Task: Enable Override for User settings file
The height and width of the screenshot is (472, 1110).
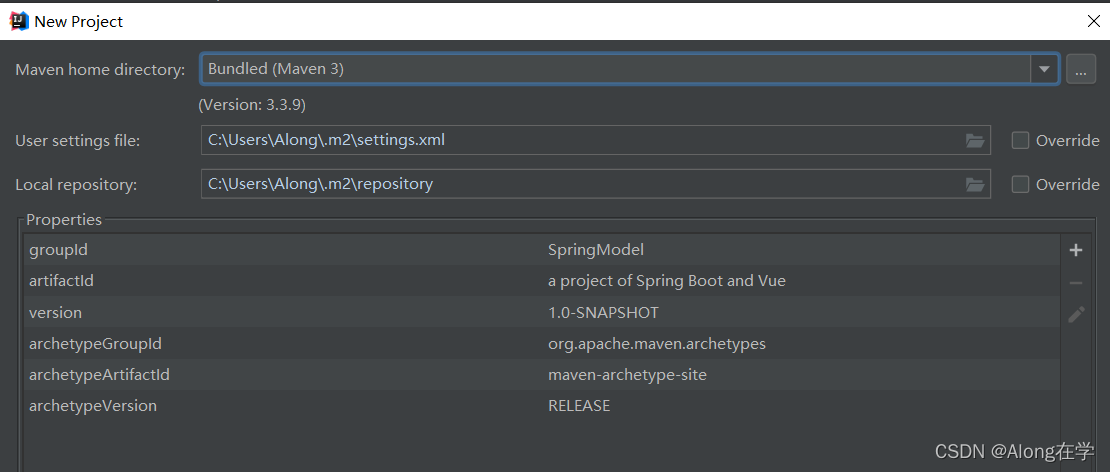Action: point(1020,140)
